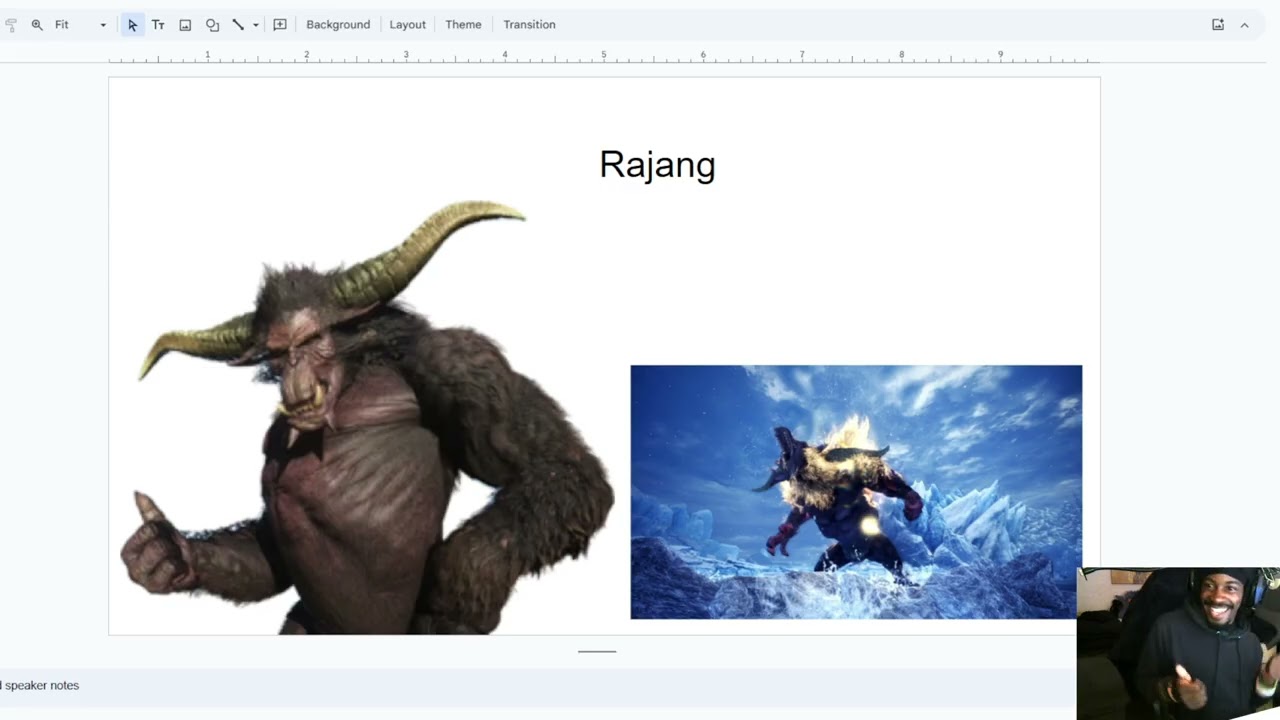Click the horizontal ruler above the slide
This screenshot has width=1280, height=720.
click(x=604, y=56)
